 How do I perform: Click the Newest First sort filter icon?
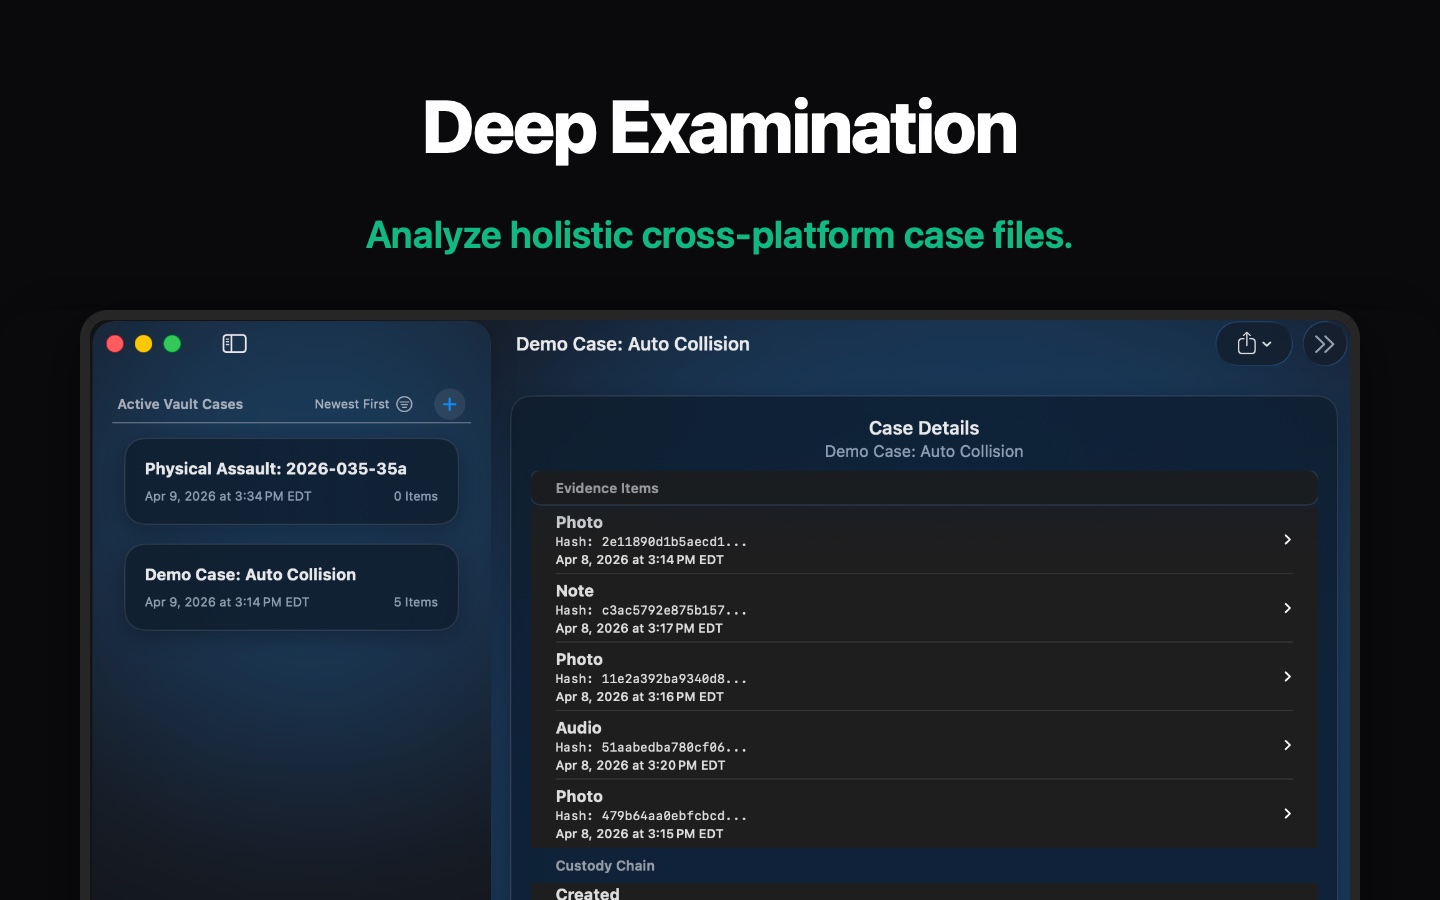point(404,404)
